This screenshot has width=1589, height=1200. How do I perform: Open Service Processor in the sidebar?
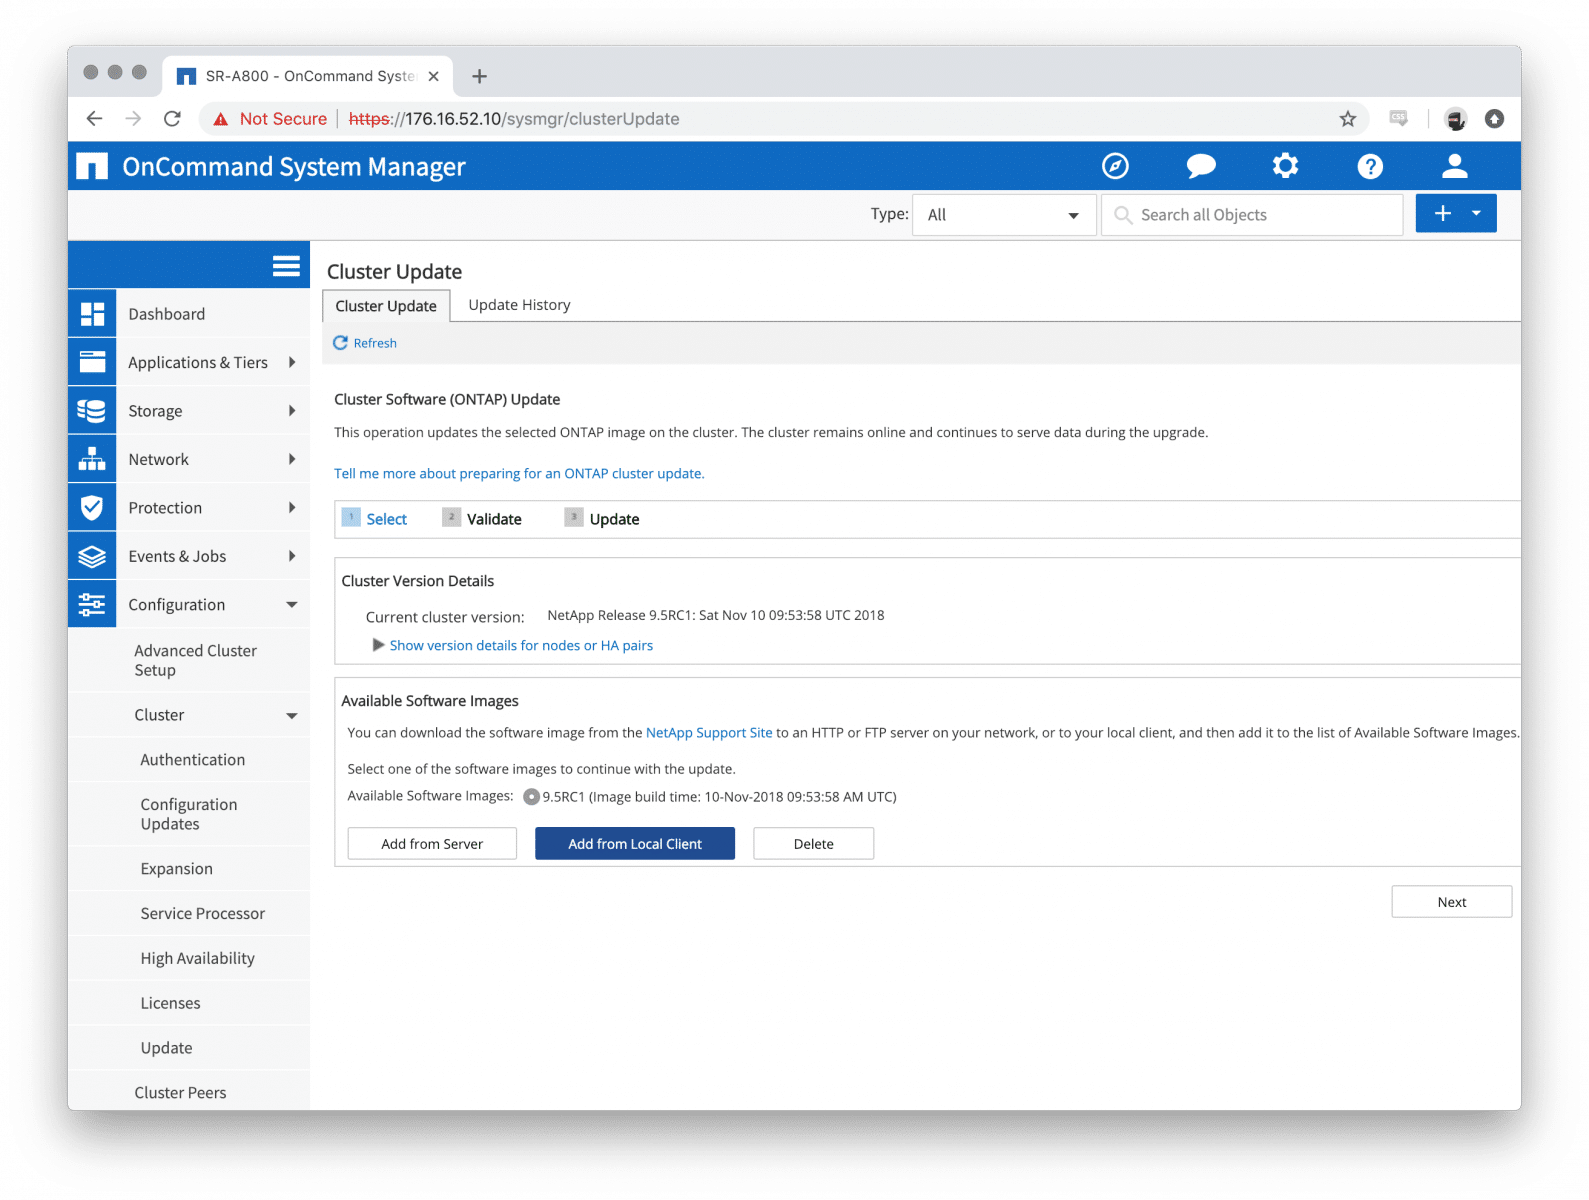[x=202, y=914]
